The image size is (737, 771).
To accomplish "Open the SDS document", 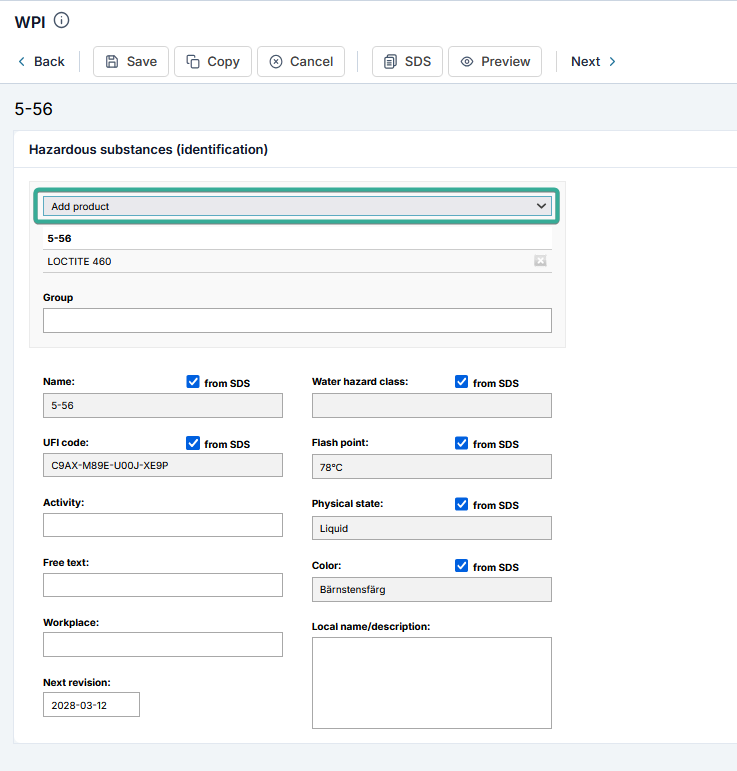I will coord(407,61).
